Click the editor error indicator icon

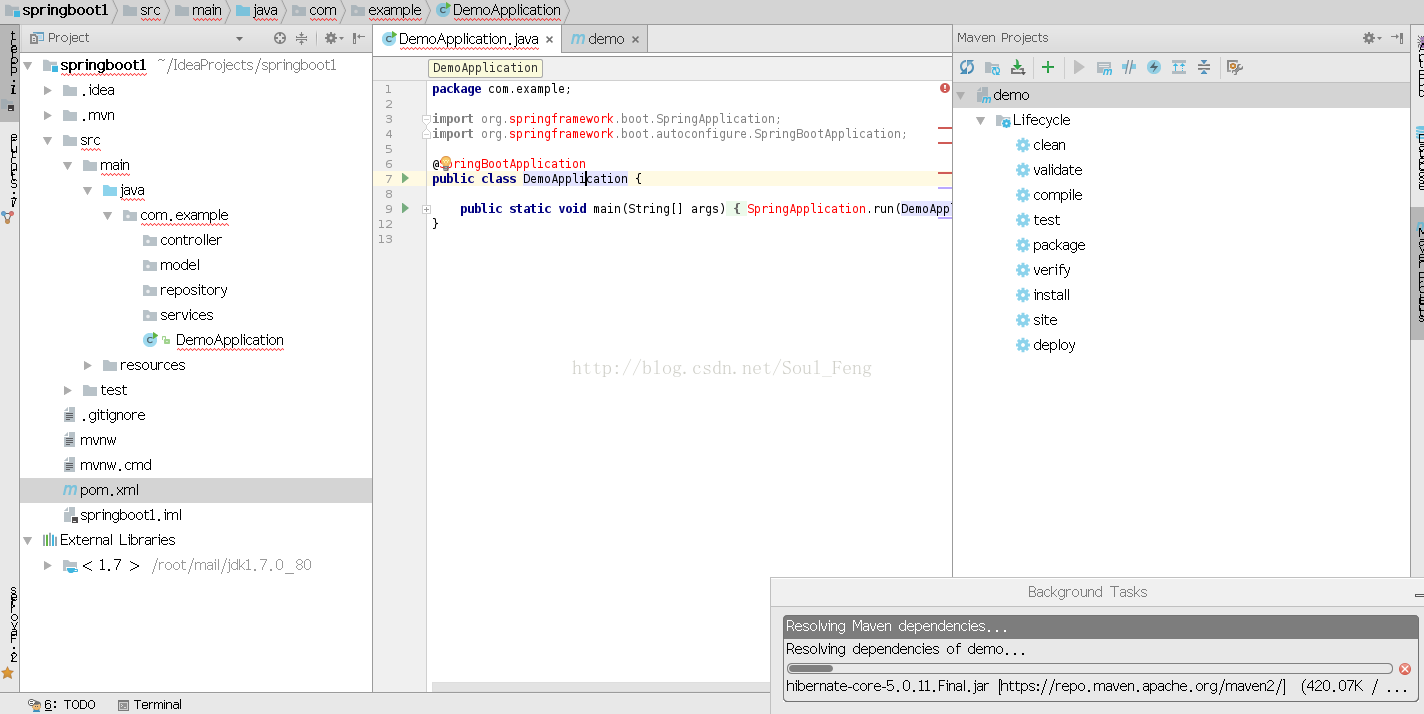945,88
